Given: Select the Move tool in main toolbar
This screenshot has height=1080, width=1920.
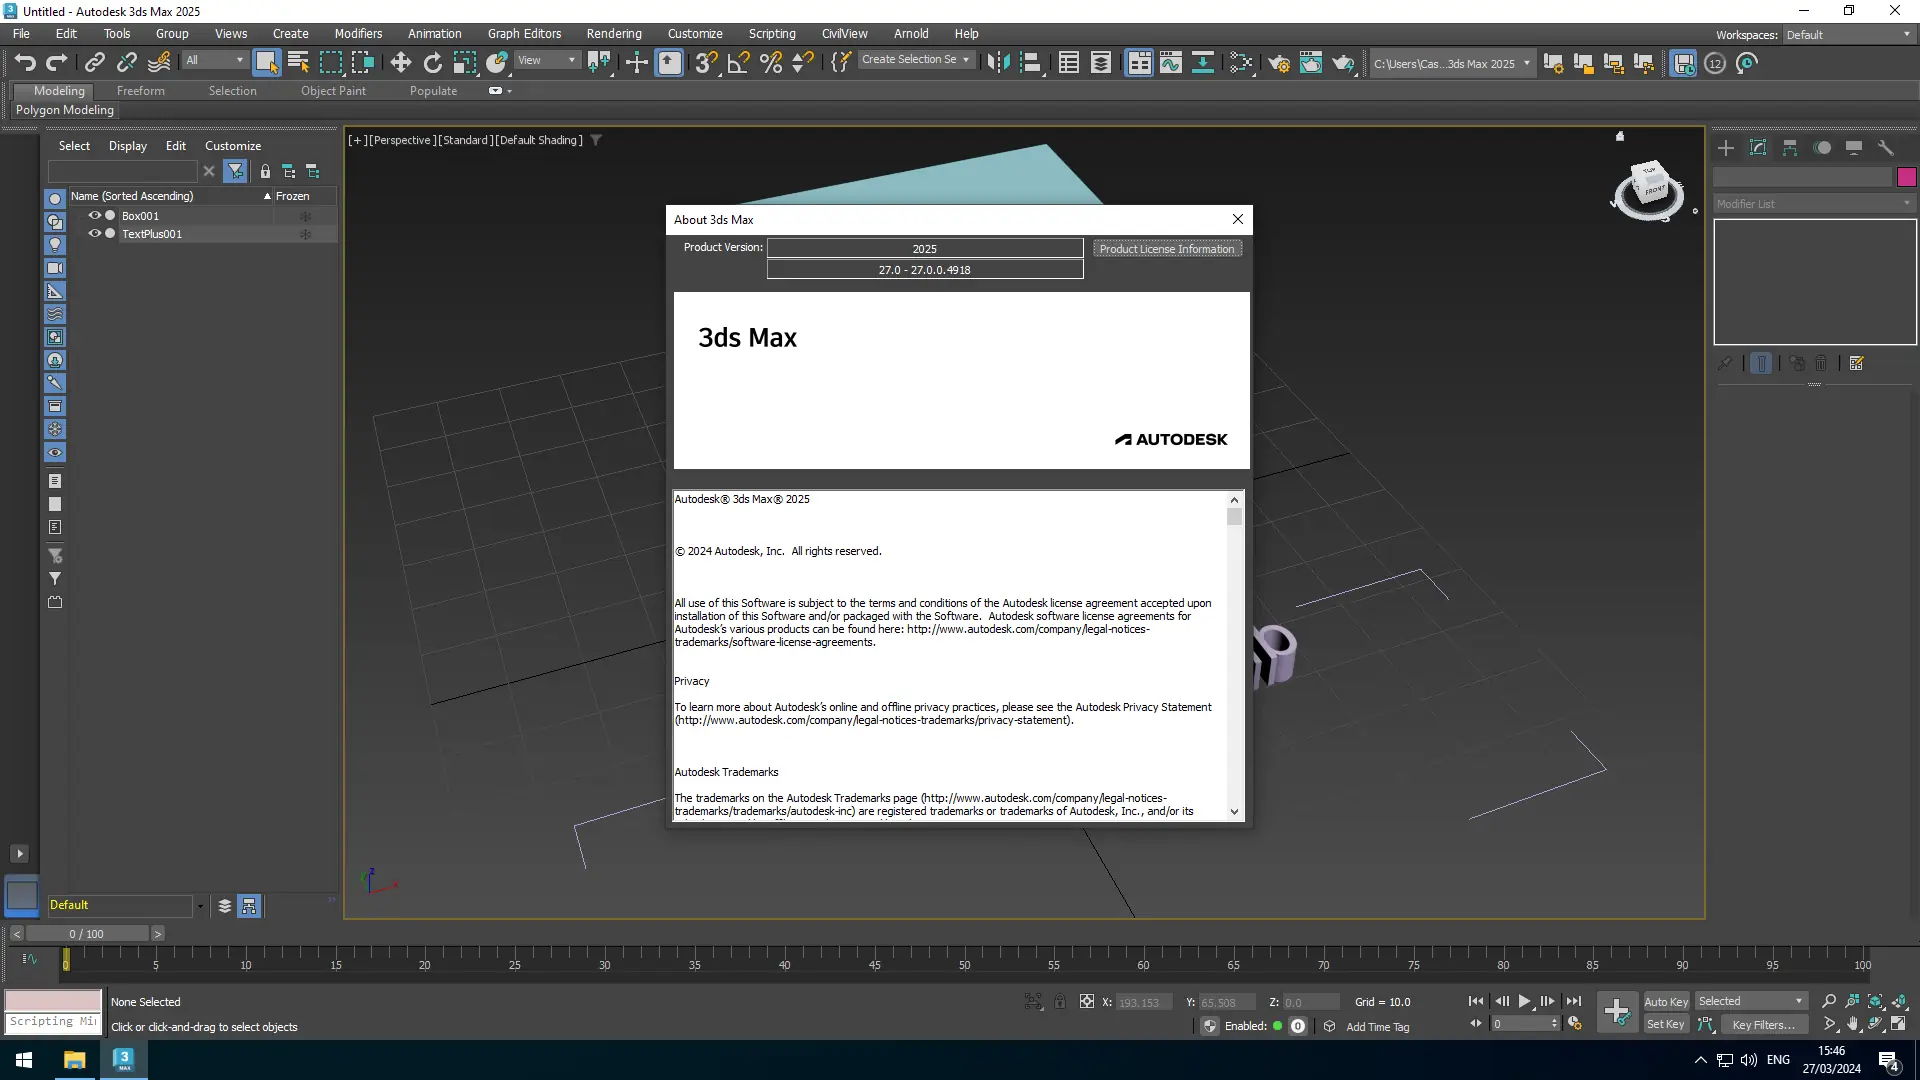Looking at the screenshot, I should click(x=400, y=63).
